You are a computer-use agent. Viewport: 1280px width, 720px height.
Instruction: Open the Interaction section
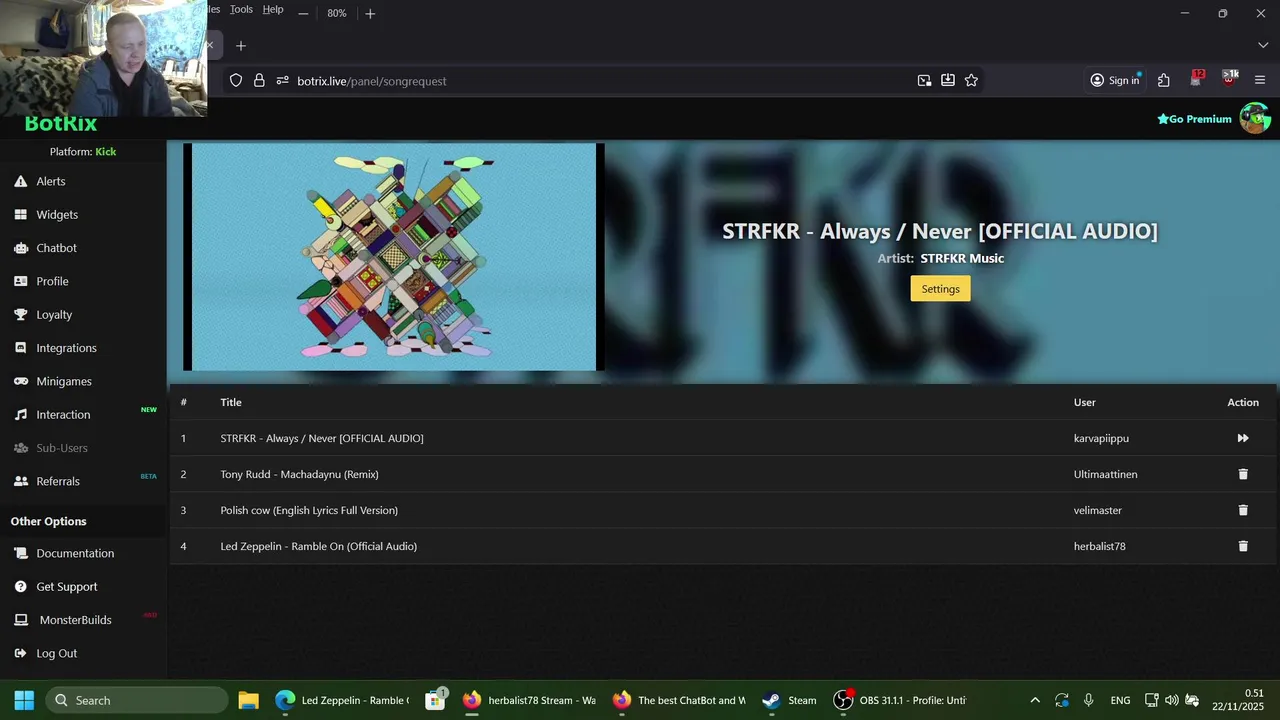pos(63,414)
